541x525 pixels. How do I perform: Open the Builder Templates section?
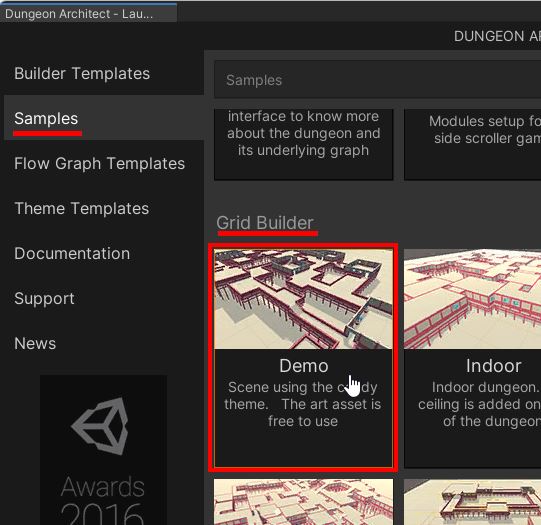click(x=82, y=73)
